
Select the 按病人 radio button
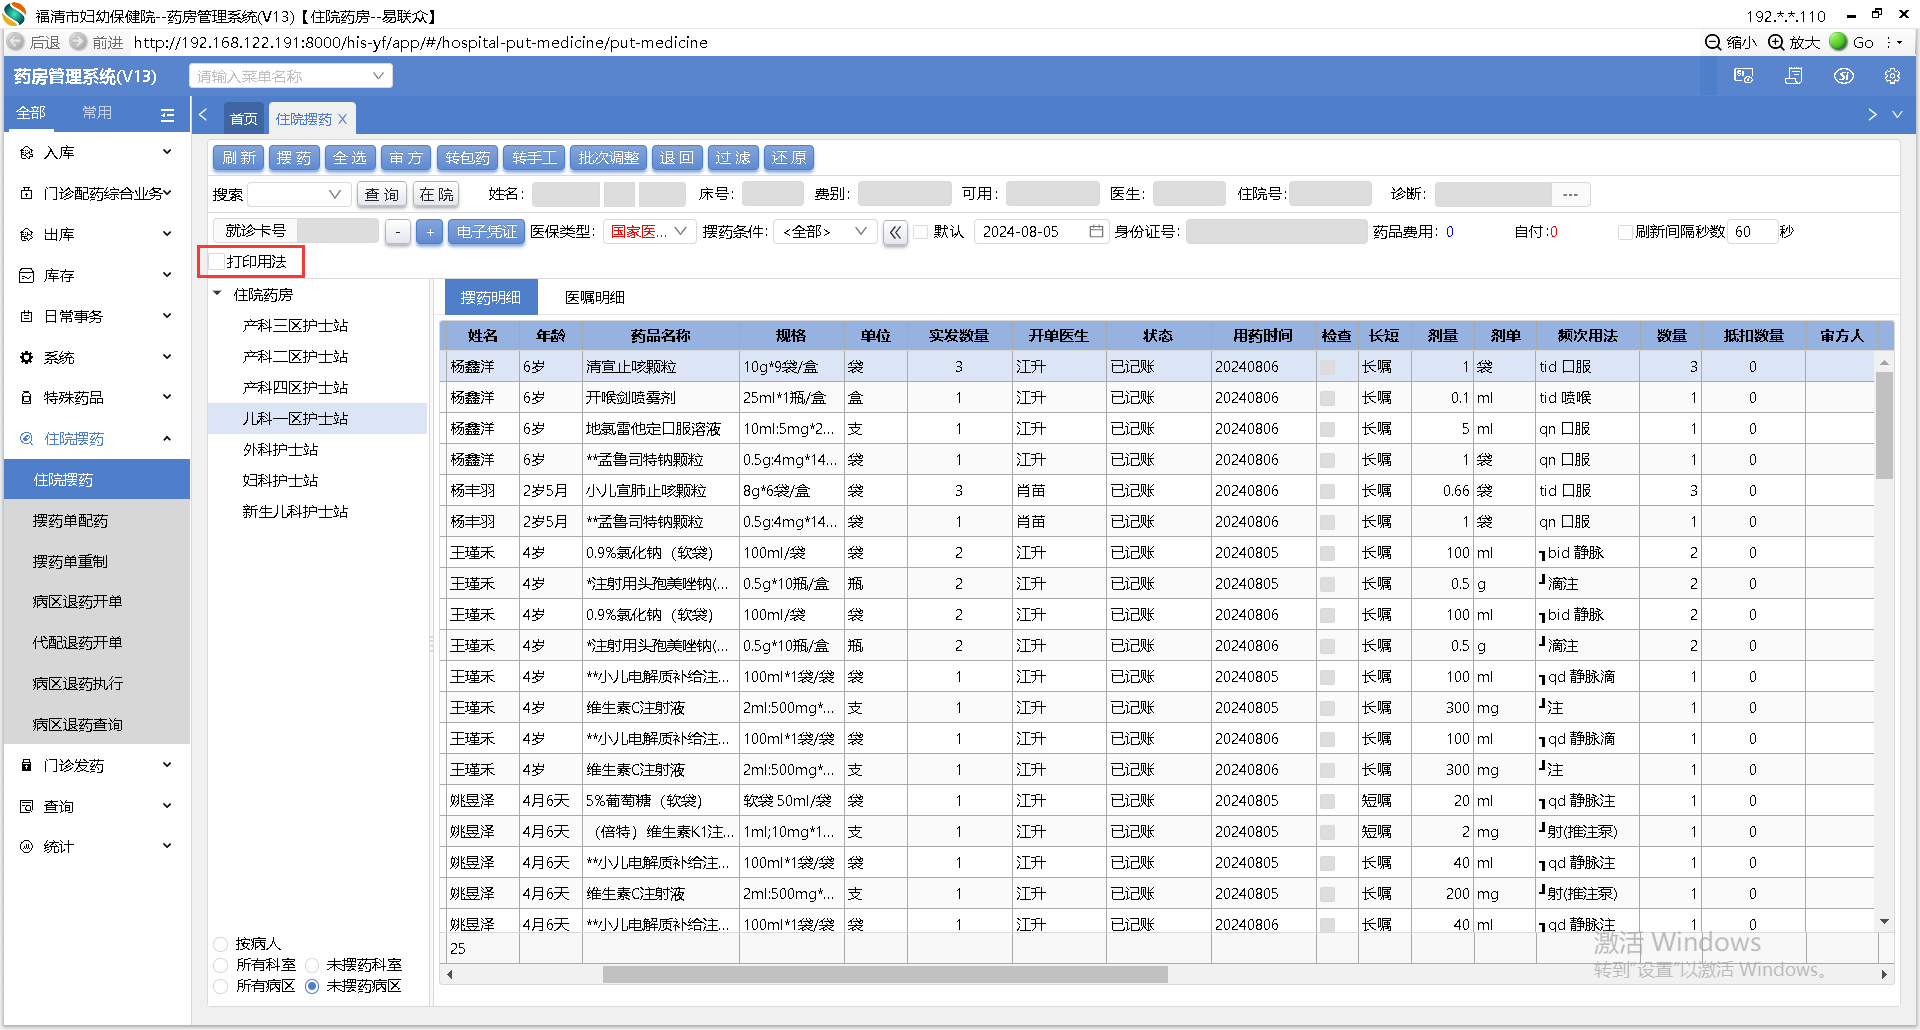coord(221,944)
